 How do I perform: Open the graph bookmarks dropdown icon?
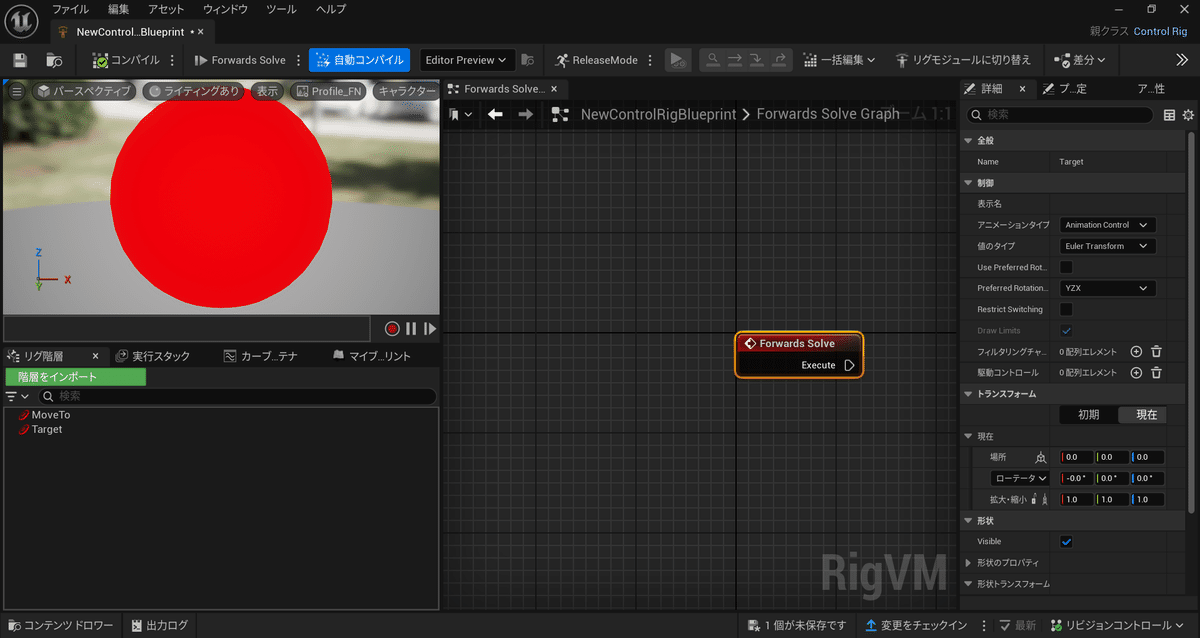461,115
